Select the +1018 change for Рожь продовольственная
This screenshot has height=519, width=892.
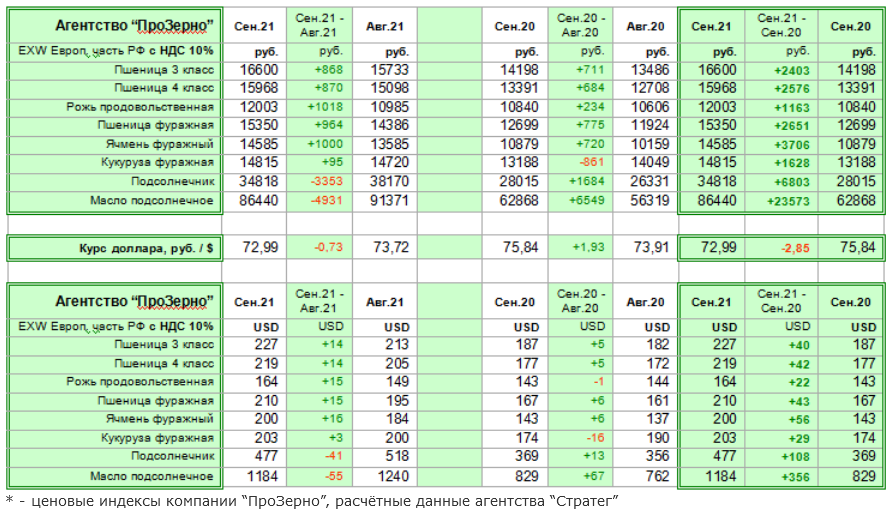(325, 107)
